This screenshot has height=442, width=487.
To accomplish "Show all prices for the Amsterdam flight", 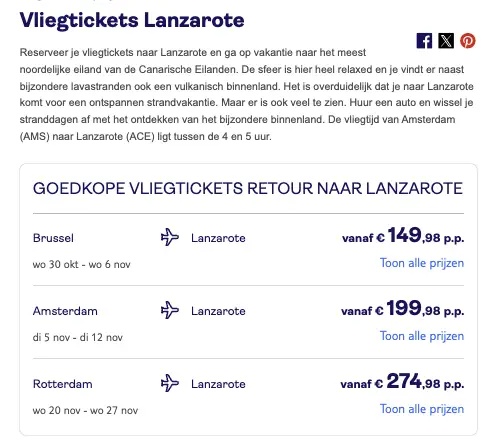I will [422, 336].
